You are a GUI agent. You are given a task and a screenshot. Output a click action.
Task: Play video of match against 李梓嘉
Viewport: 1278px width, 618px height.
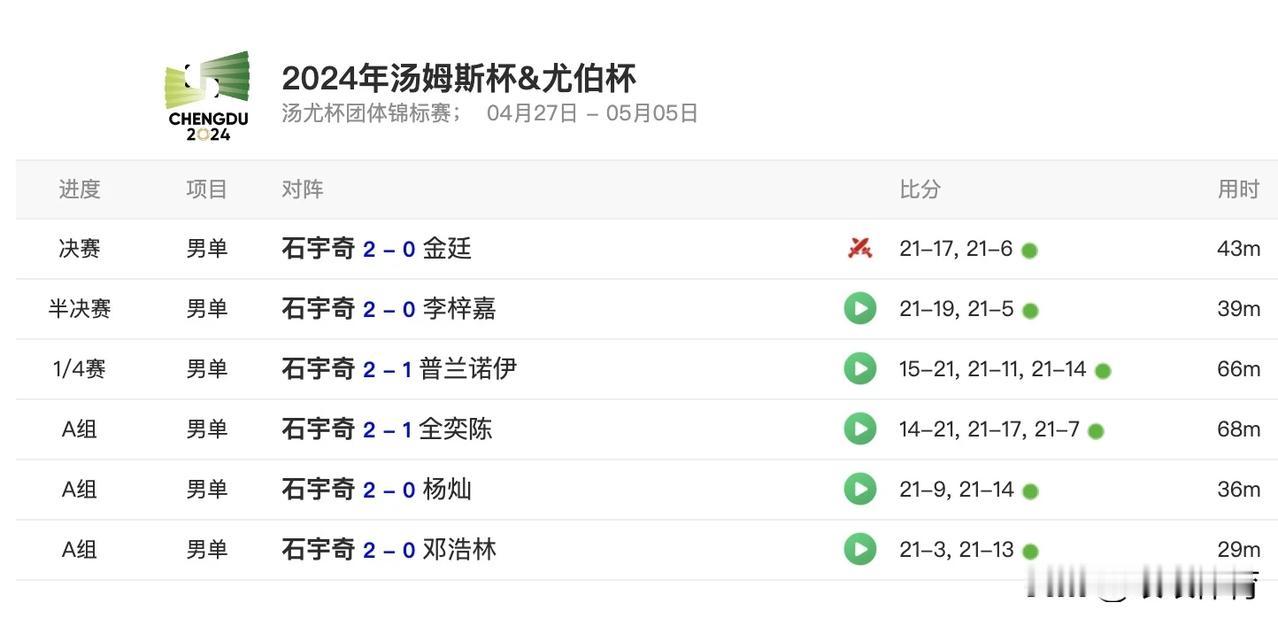tap(860, 308)
